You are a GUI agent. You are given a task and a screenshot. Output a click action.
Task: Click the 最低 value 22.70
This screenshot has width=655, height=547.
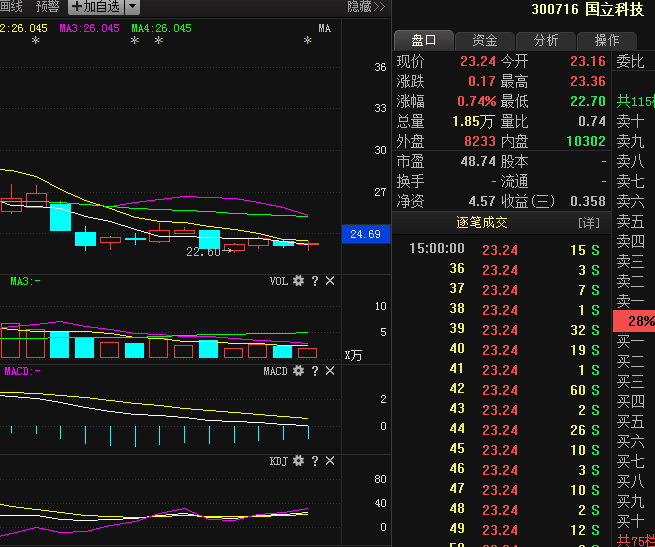point(588,101)
